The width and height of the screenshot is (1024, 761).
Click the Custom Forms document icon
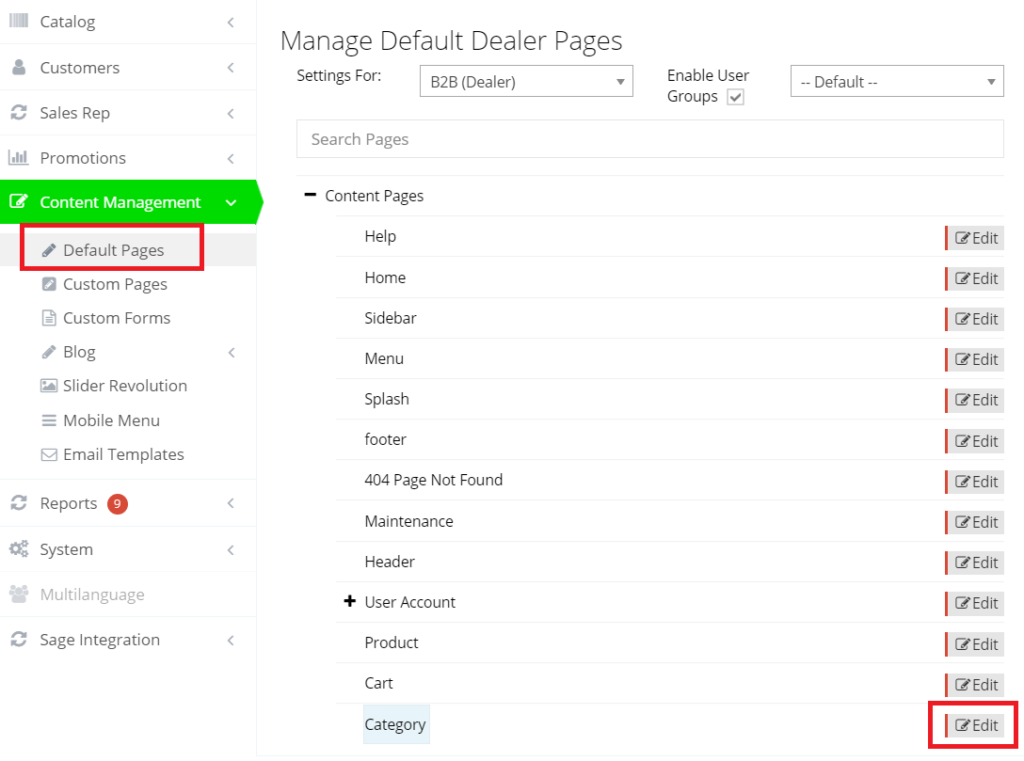pos(48,318)
